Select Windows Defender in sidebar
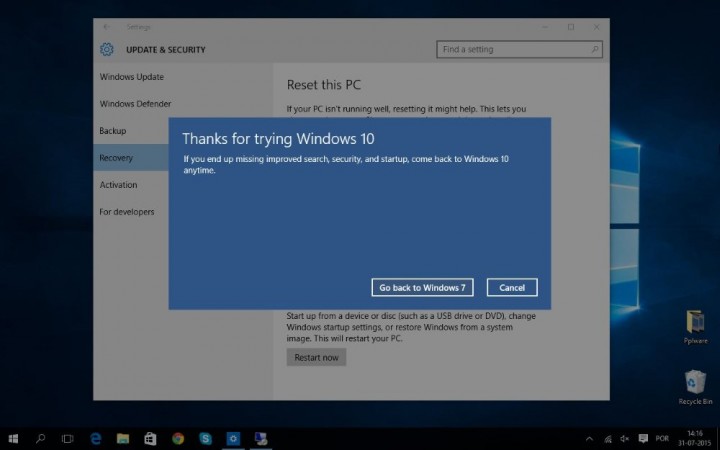Image resolution: width=720 pixels, height=450 pixels. point(135,104)
